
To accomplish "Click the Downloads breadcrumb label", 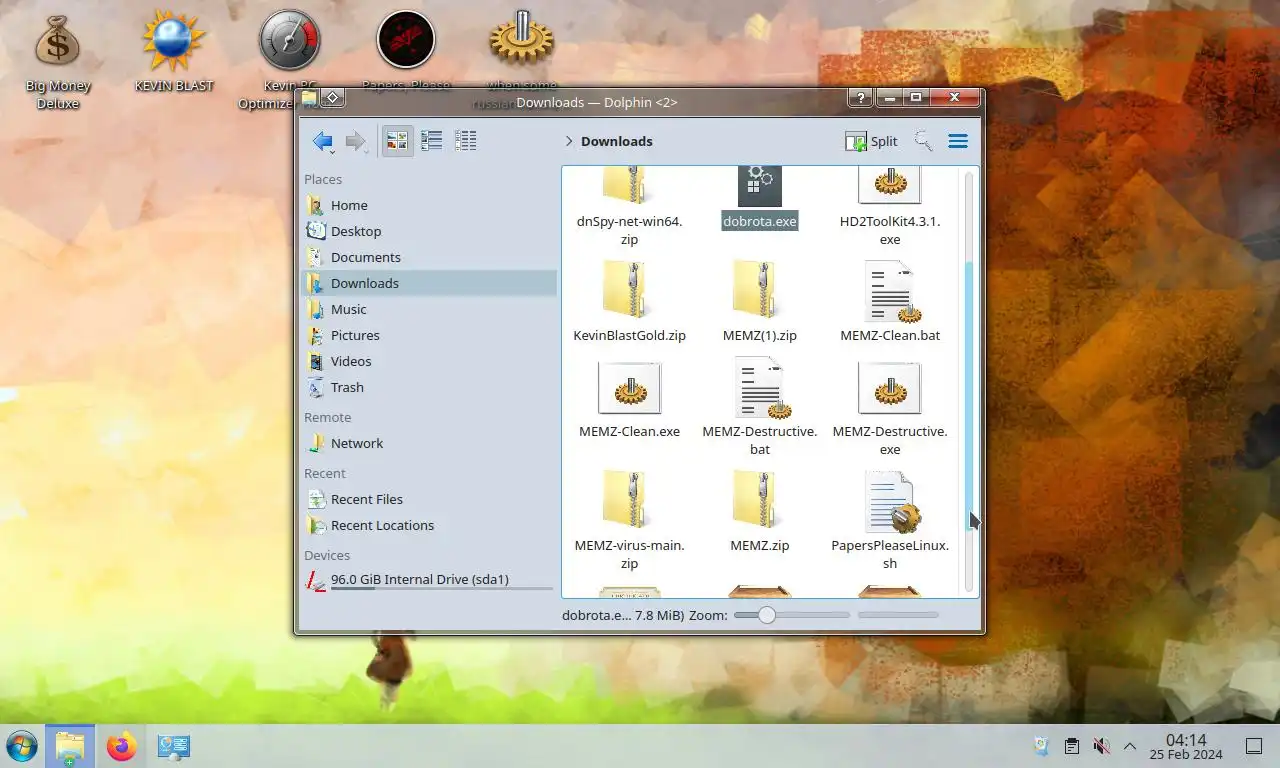I will [616, 141].
